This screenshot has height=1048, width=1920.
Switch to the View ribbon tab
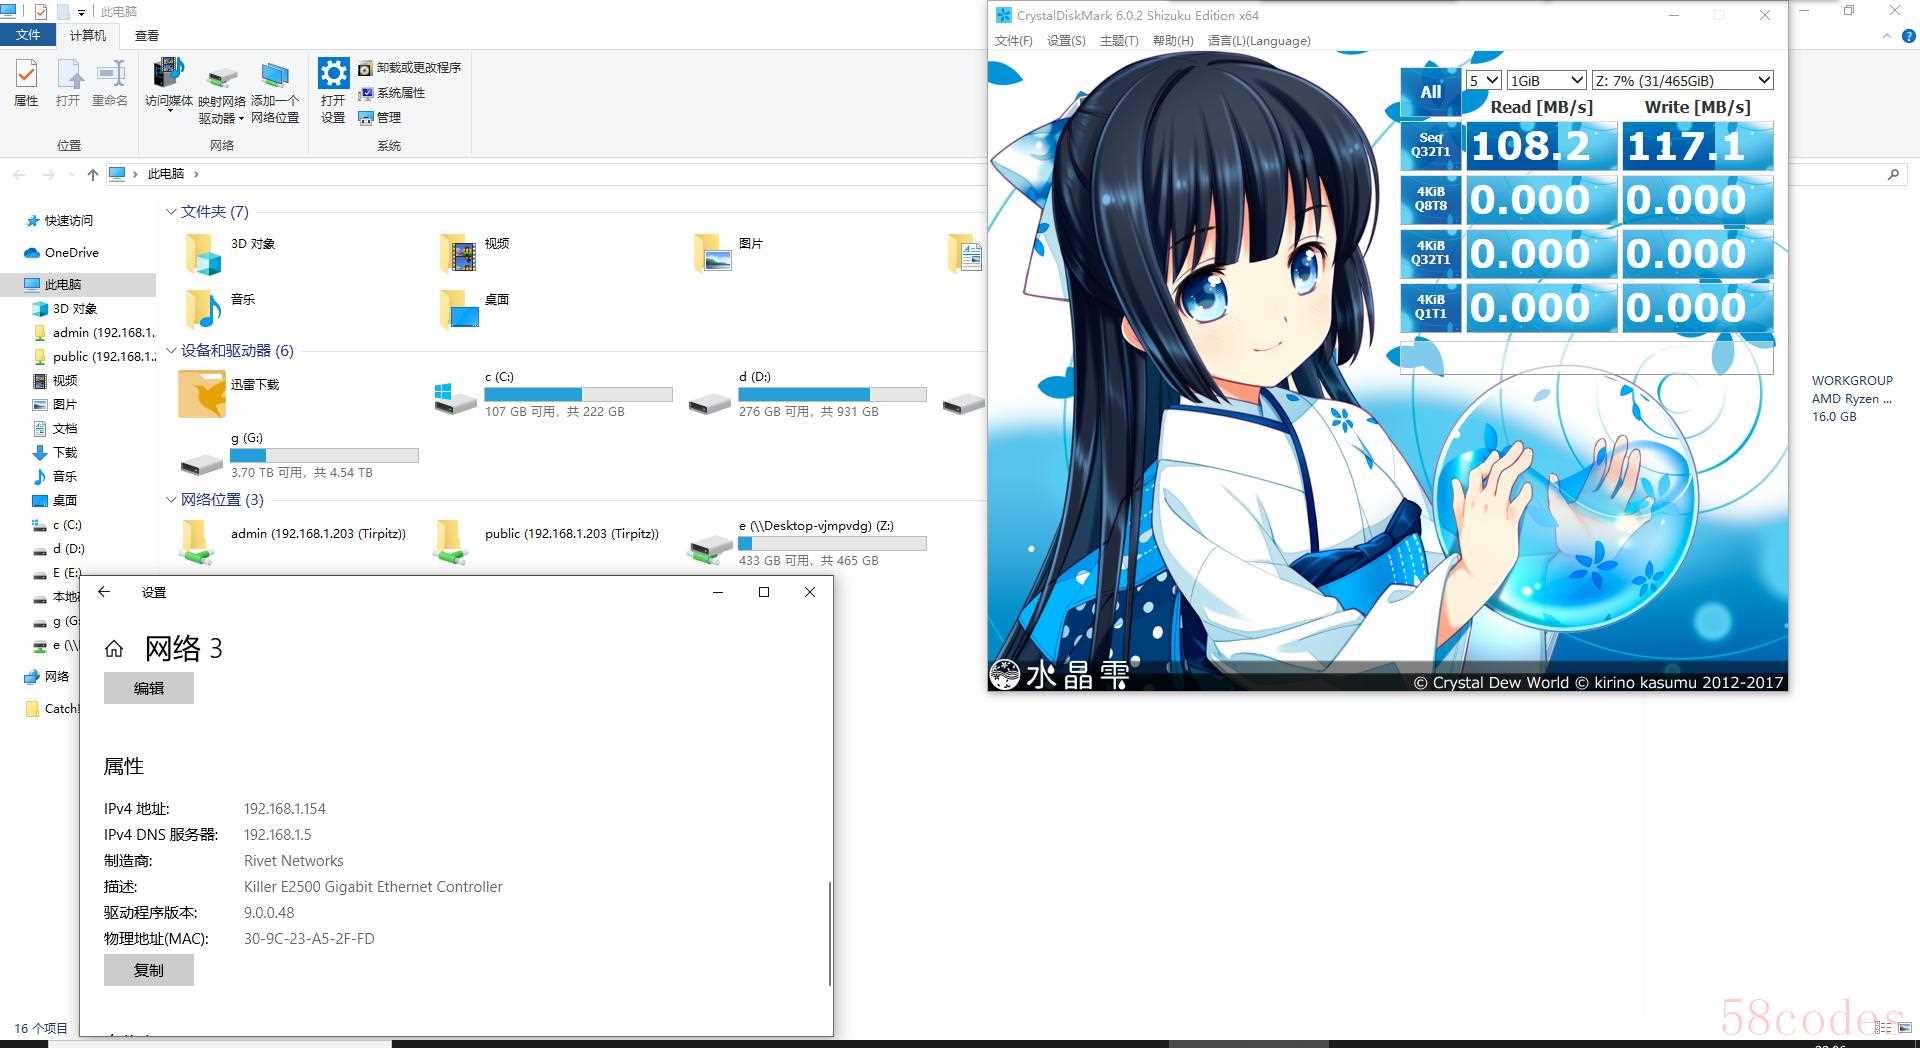click(x=147, y=35)
